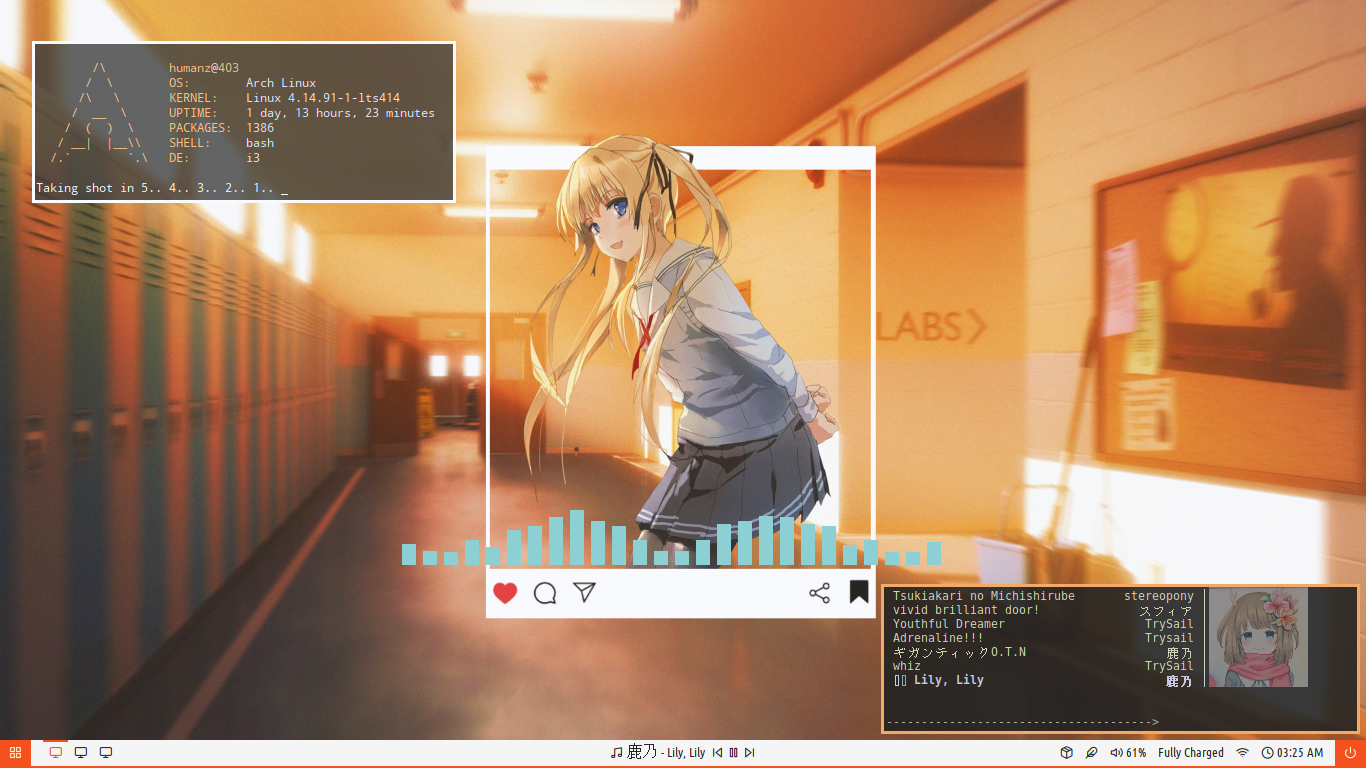
Task: Select whiz in playlist
Action: [907, 666]
